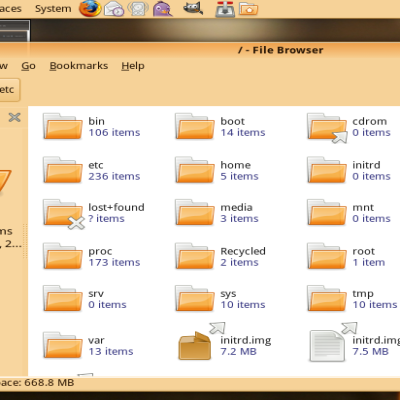The width and height of the screenshot is (400, 400).
Task: Click the workspace switcher thumbnail
Action: [x=15, y=31]
